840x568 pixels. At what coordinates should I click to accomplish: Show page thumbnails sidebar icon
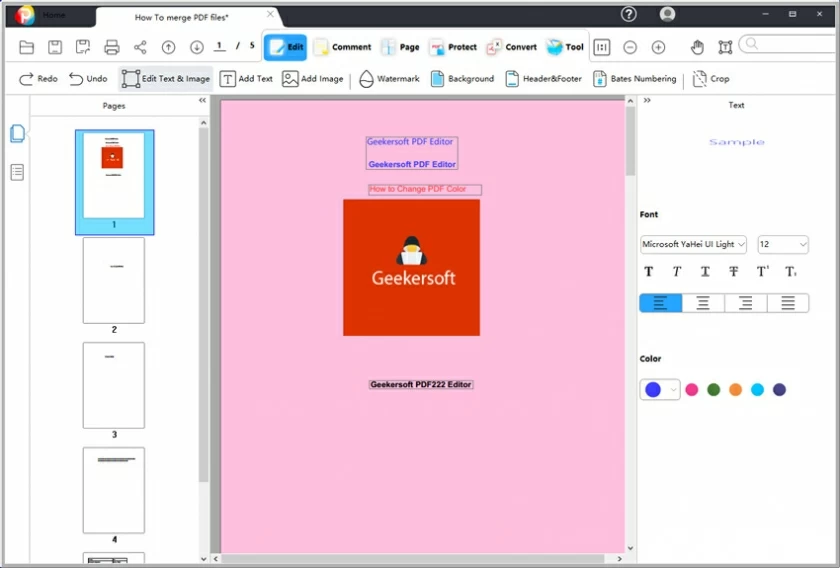tap(17, 133)
